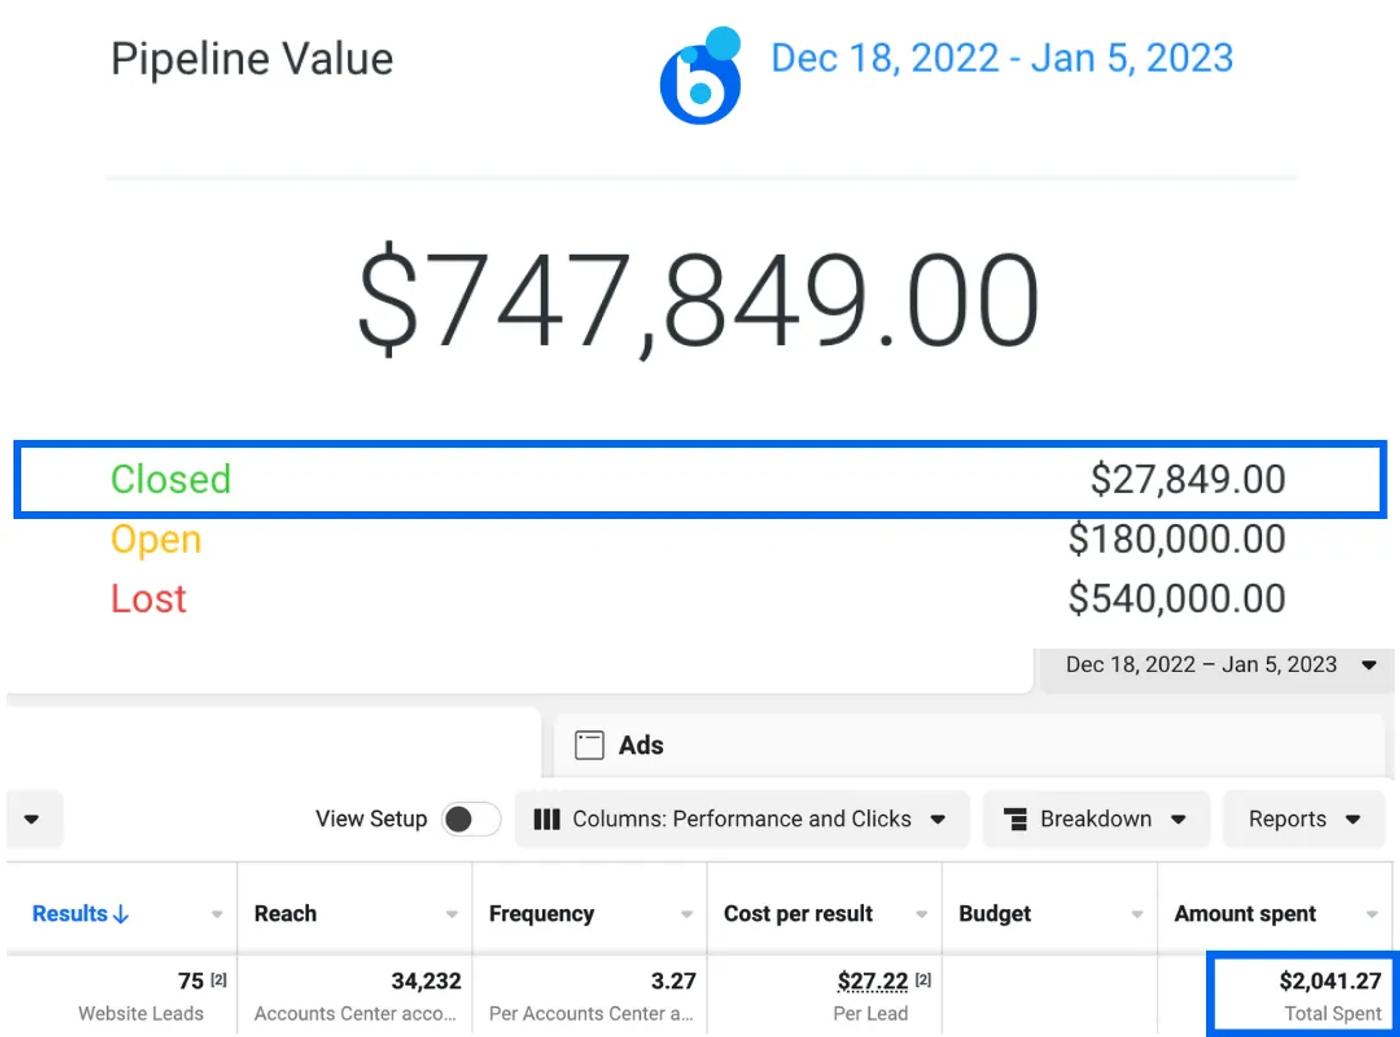Click the Website Leads caption

(x=141, y=1014)
